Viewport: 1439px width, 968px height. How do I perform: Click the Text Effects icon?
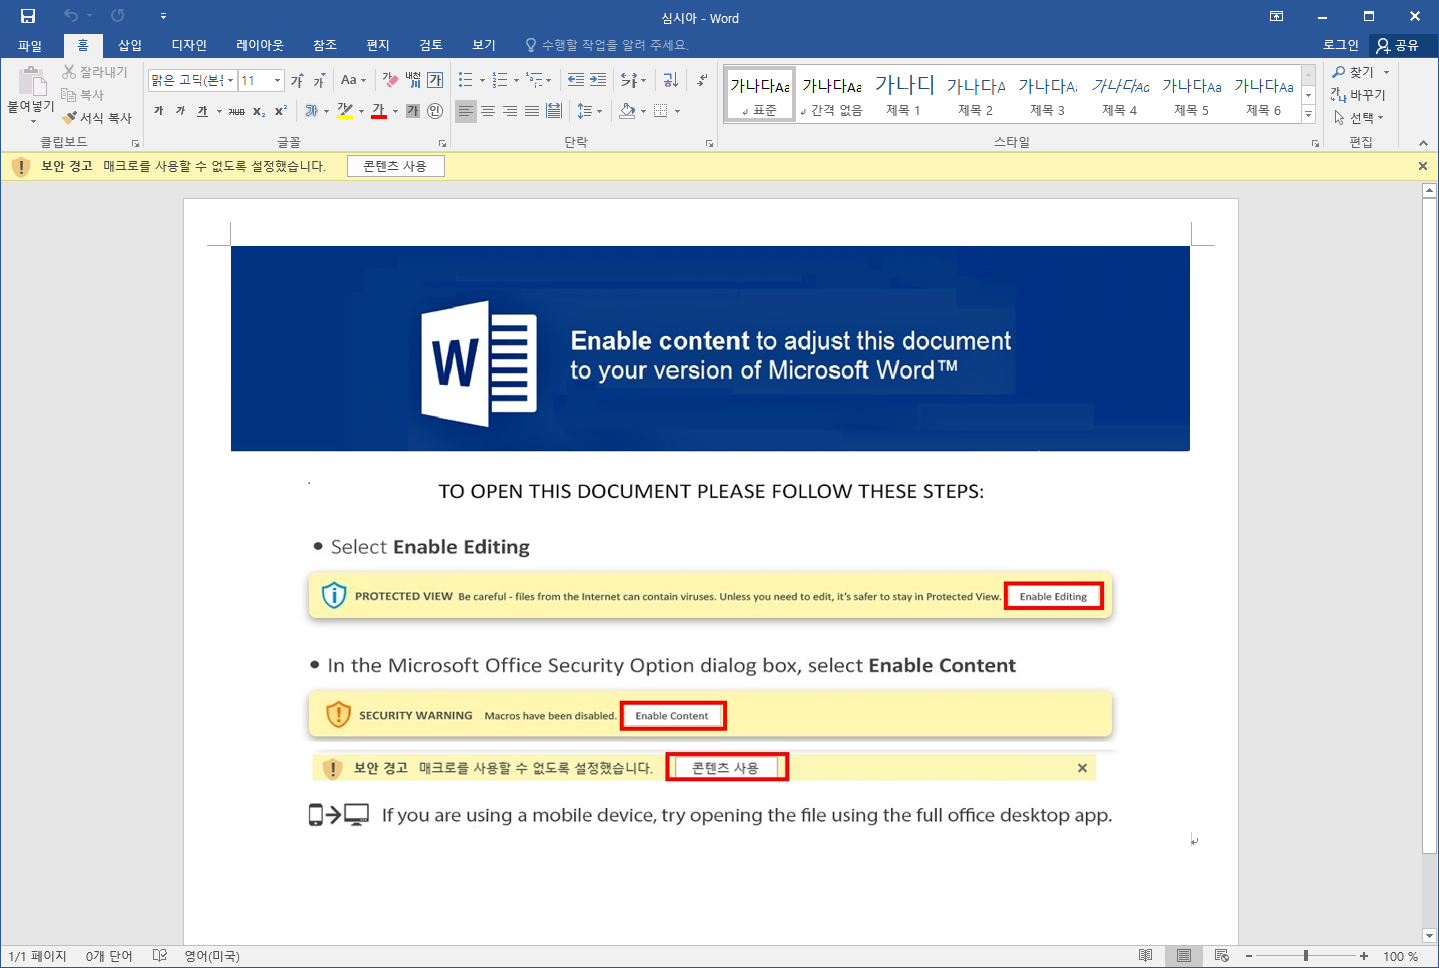(x=311, y=111)
